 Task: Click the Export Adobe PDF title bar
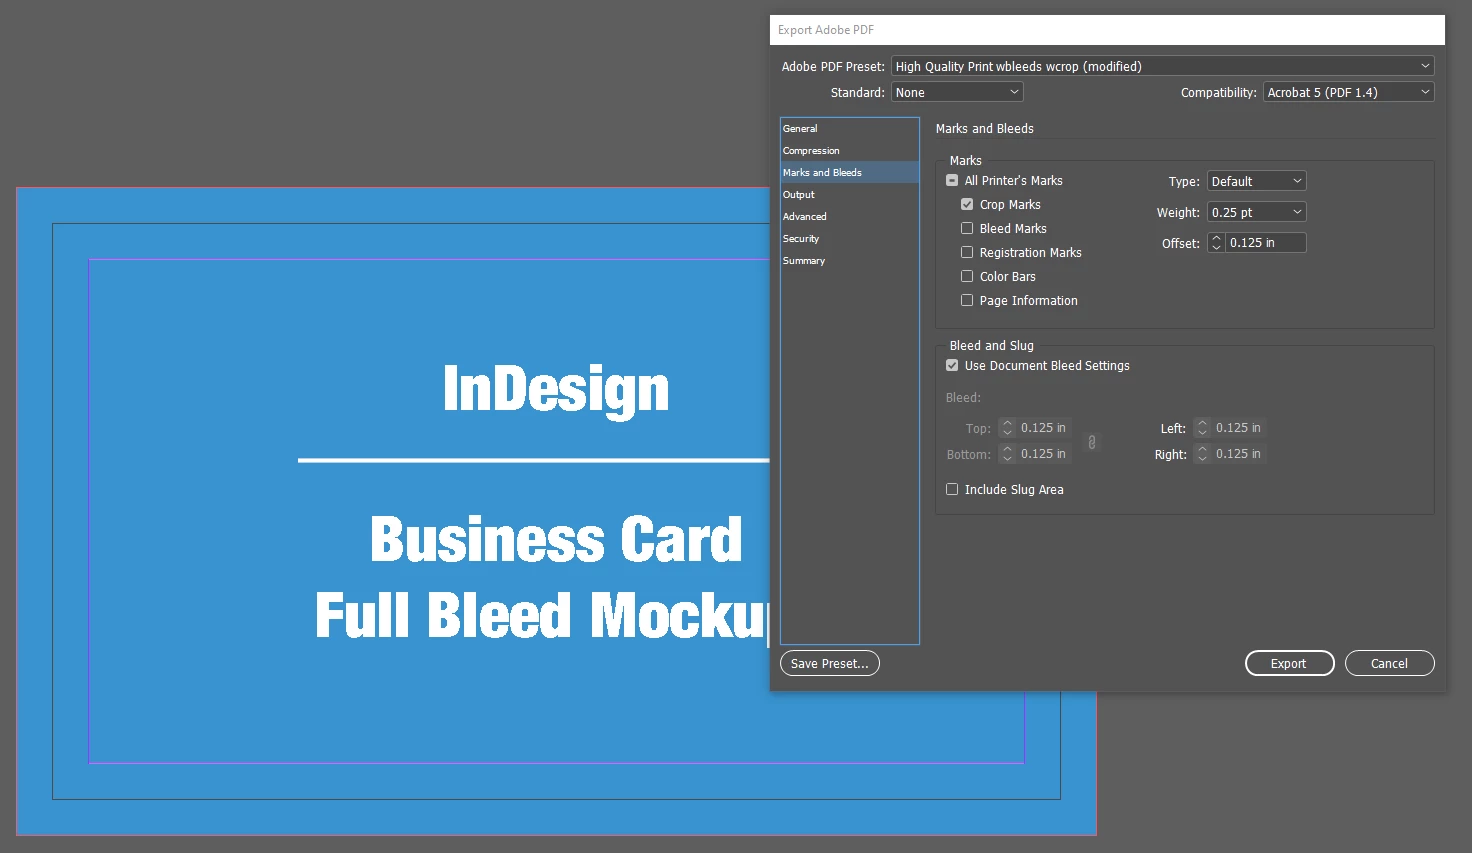pos(1107,30)
